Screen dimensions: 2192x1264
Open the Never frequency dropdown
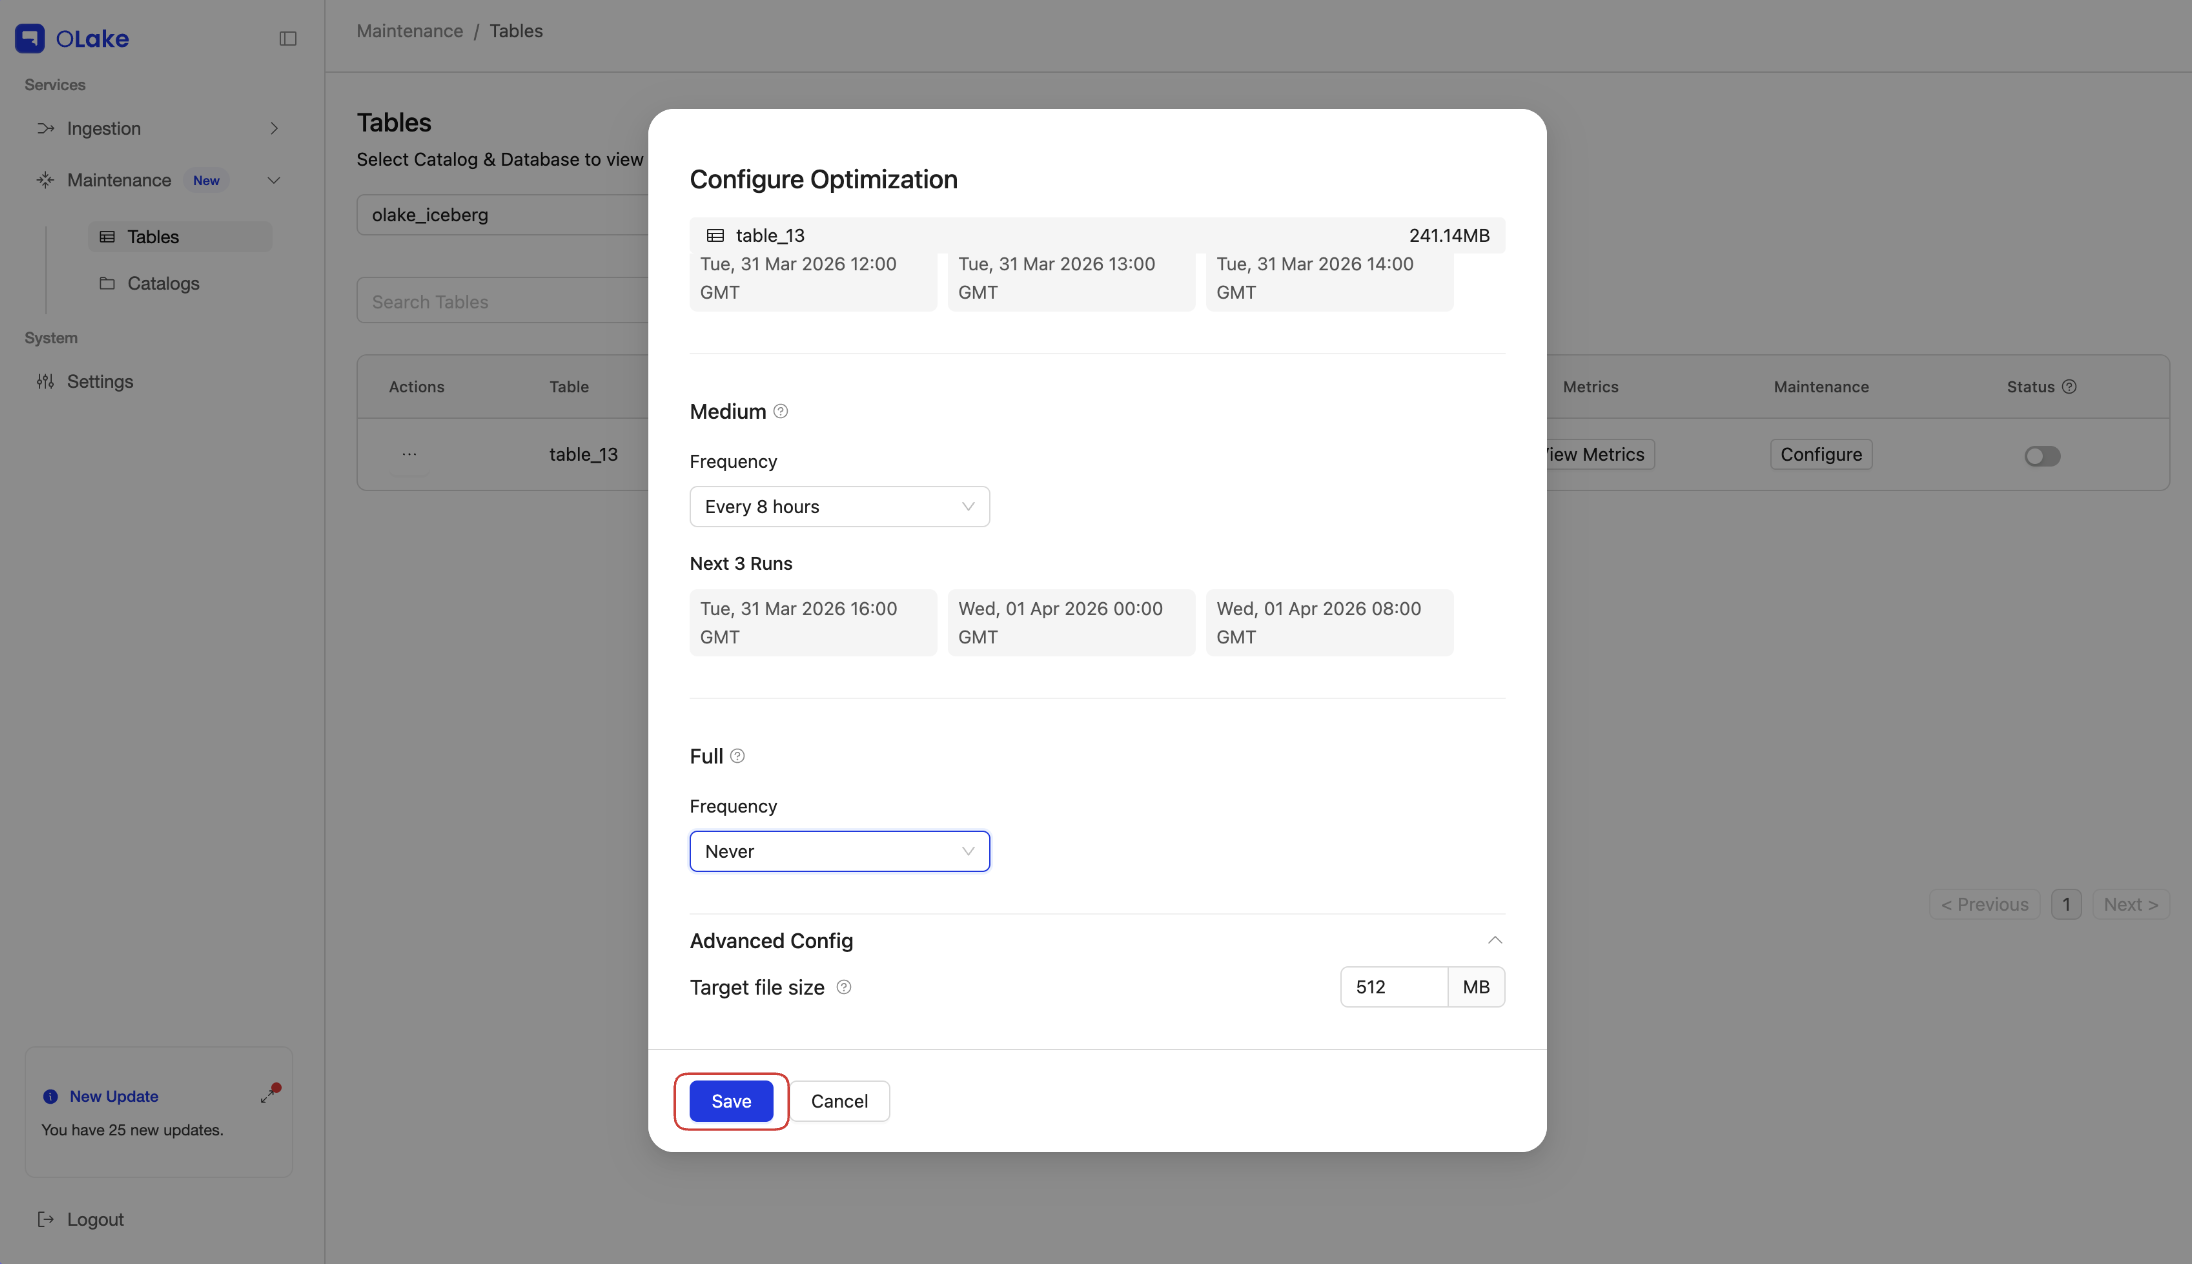[839, 851]
